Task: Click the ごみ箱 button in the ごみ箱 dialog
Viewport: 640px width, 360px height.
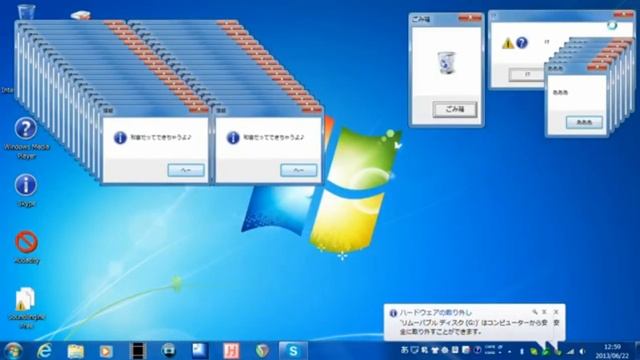Action: click(x=455, y=109)
